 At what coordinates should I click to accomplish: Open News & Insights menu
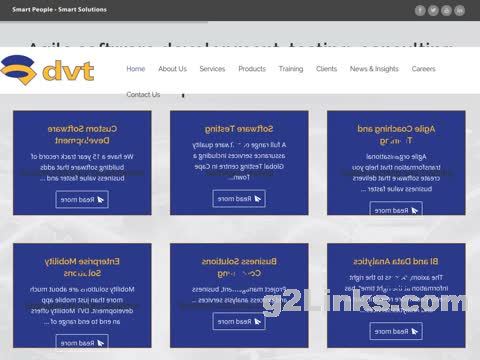point(374,69)
